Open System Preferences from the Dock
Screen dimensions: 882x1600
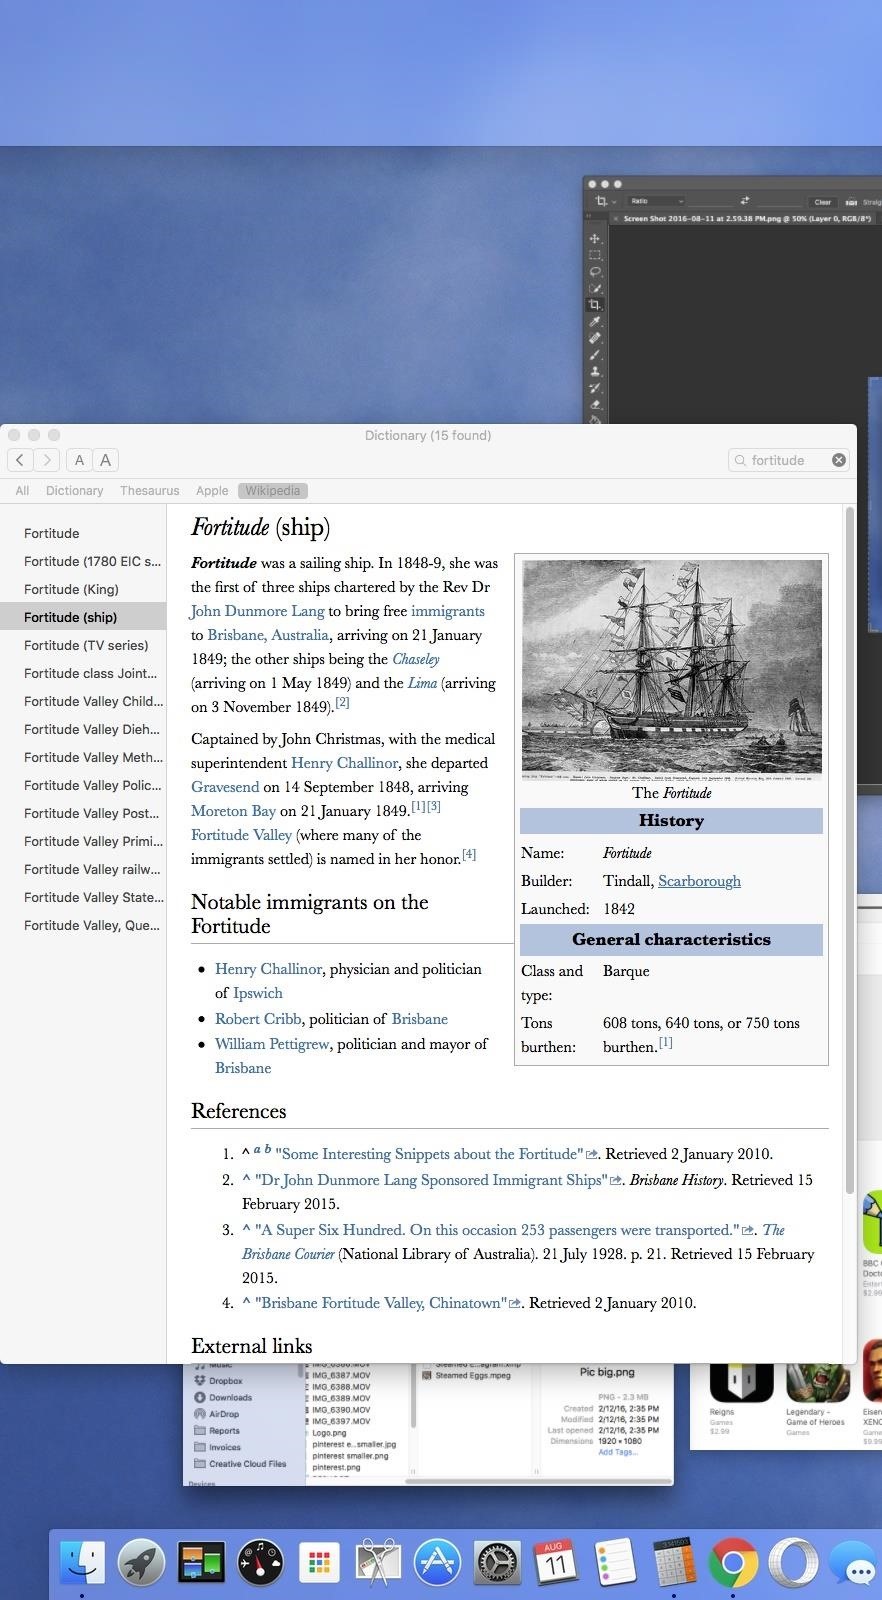point(496,1561)
